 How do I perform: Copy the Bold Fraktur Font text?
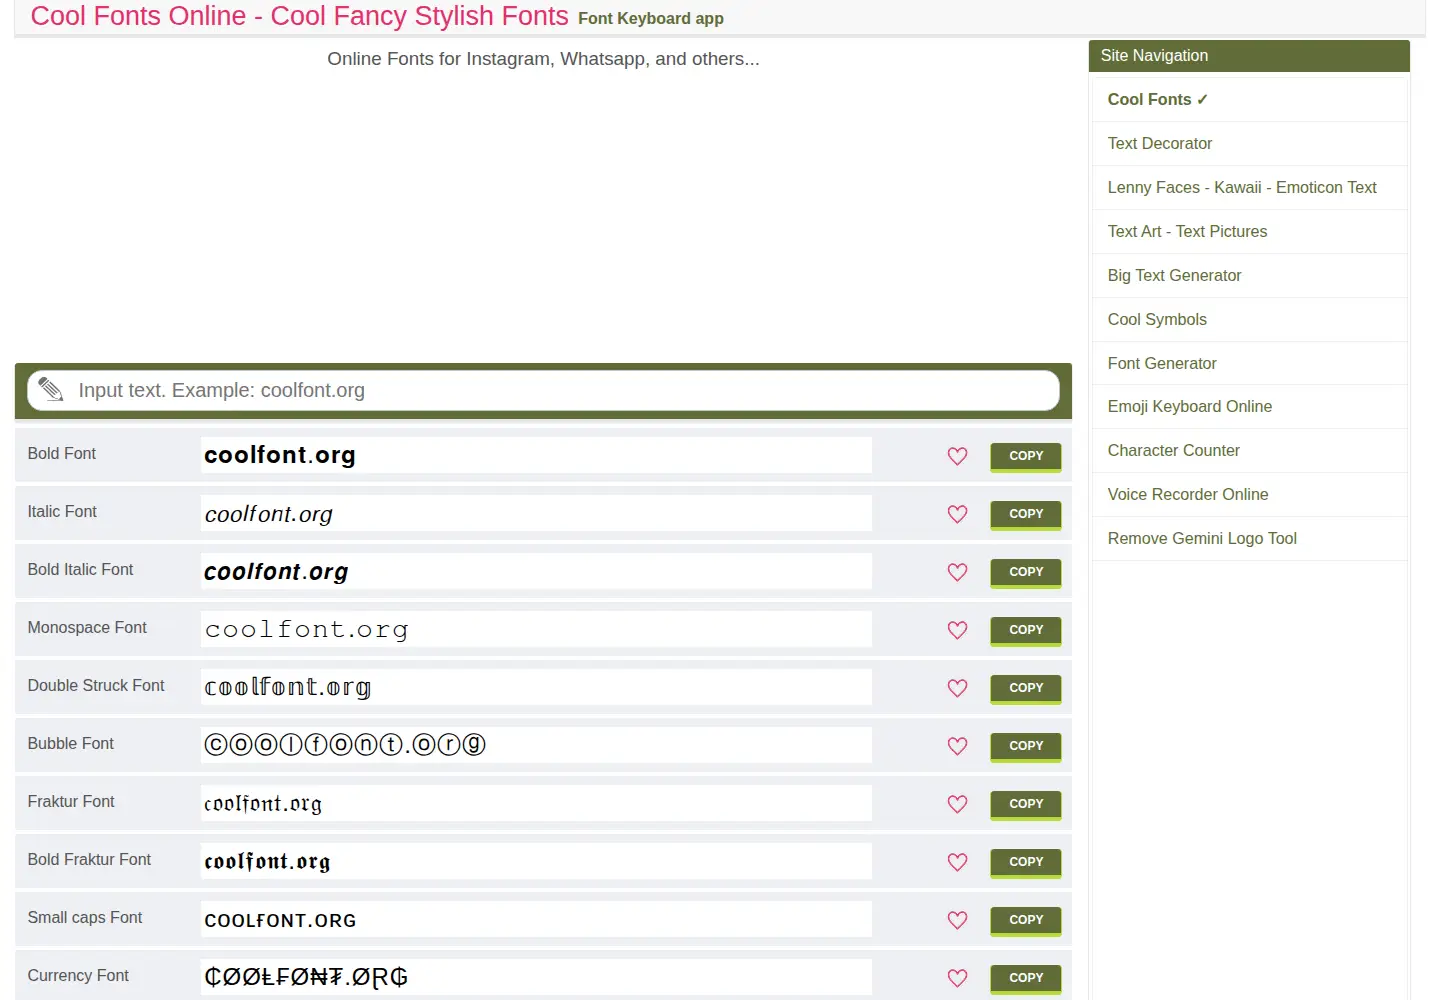coord(1026,862)
